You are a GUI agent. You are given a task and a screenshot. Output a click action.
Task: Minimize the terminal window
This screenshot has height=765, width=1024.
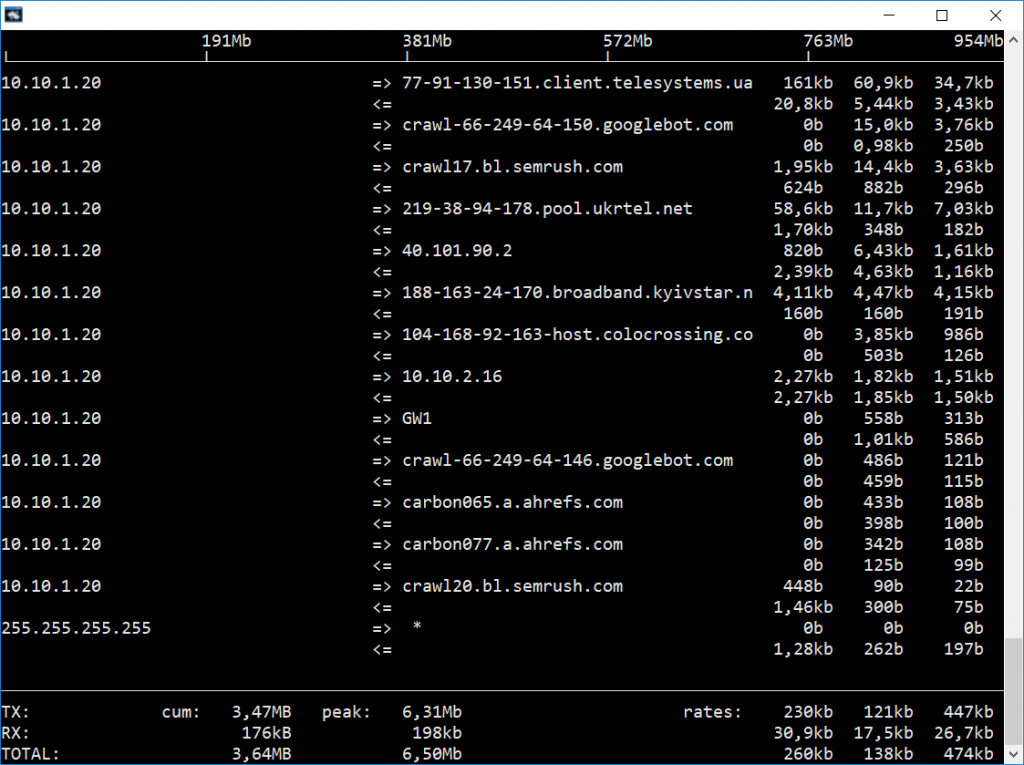pyautogui.click(x=889, y=15)
